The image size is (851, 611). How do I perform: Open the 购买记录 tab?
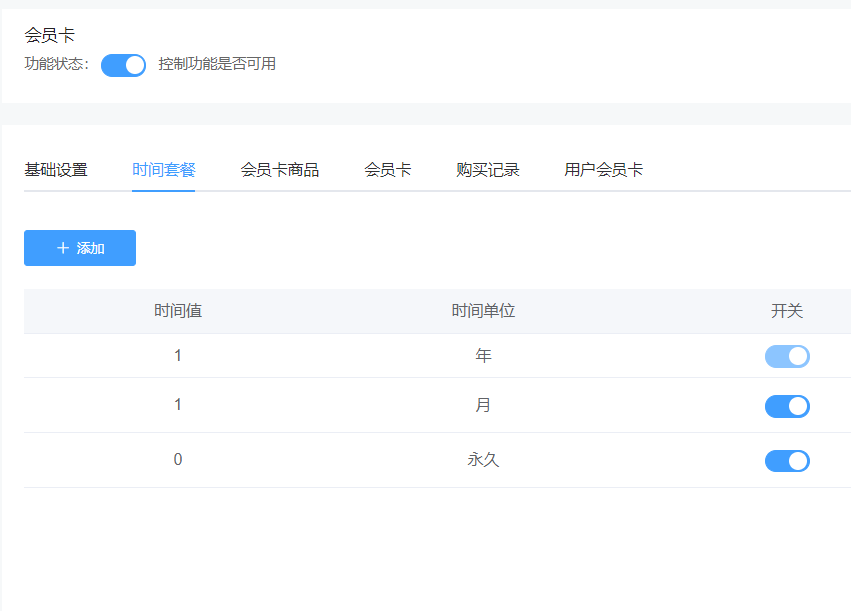coord(488,170)
